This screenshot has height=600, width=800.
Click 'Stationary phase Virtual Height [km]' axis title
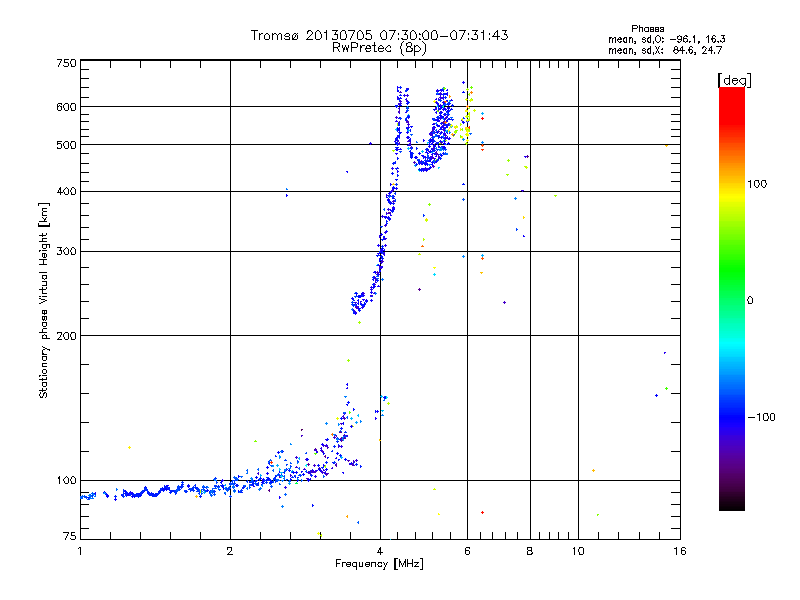point(44,300)
